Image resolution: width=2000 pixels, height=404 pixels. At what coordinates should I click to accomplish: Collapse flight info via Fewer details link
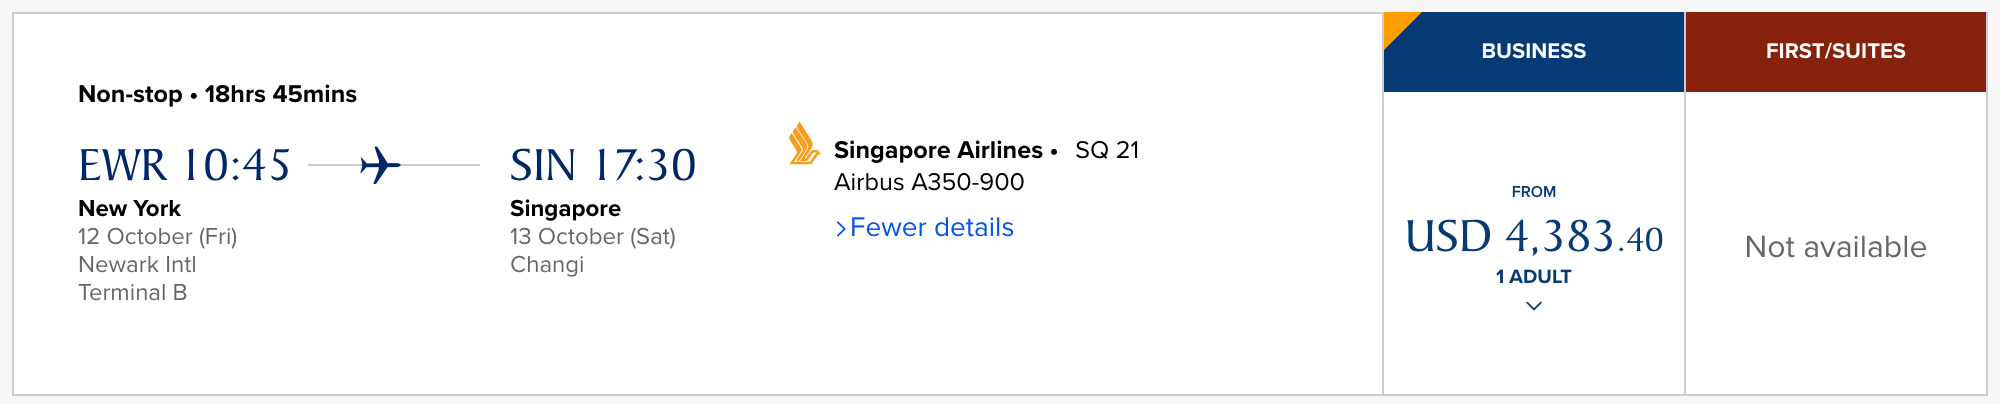click(x=931, y=228)
